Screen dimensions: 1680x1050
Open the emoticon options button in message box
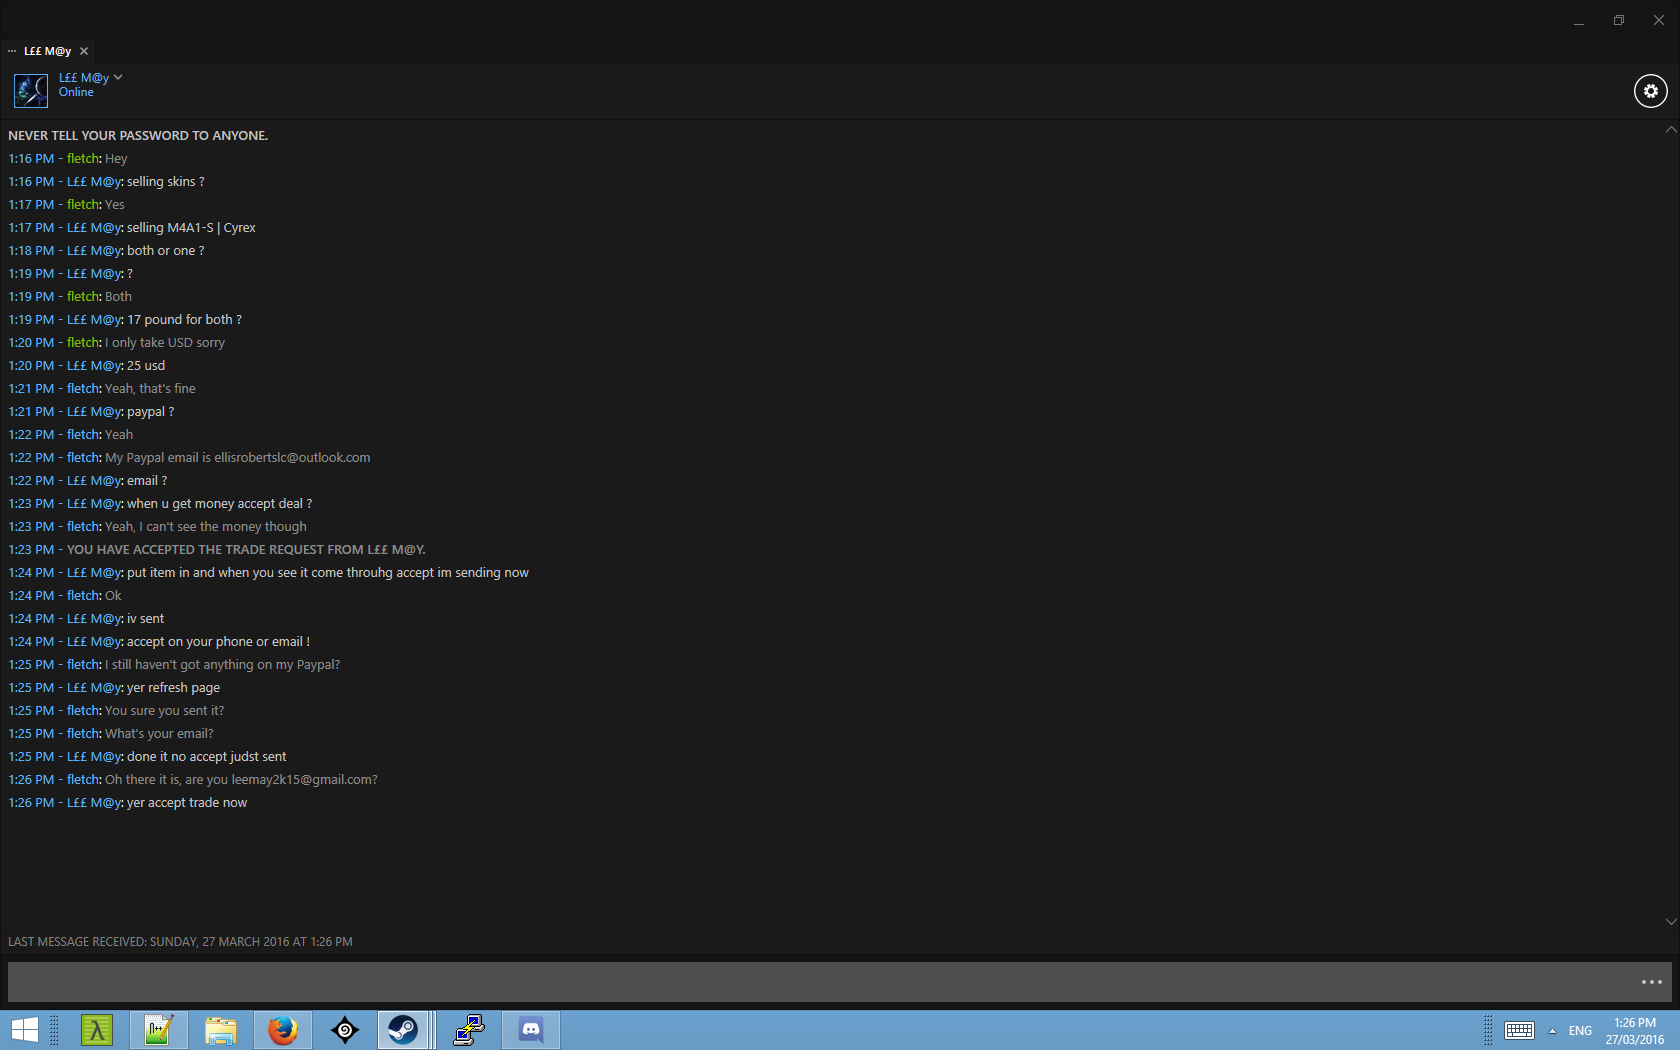1651,982
